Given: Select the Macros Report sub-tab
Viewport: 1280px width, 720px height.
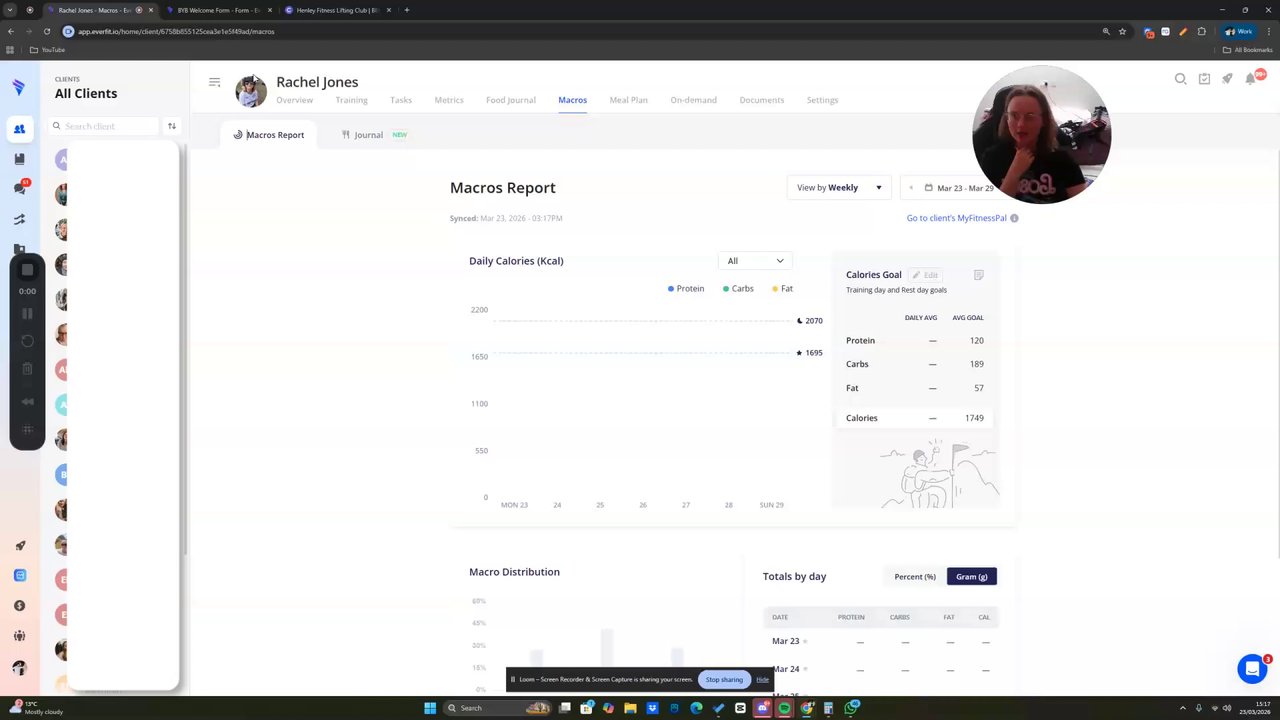Looking at the screenshot, I should [269, 135].
